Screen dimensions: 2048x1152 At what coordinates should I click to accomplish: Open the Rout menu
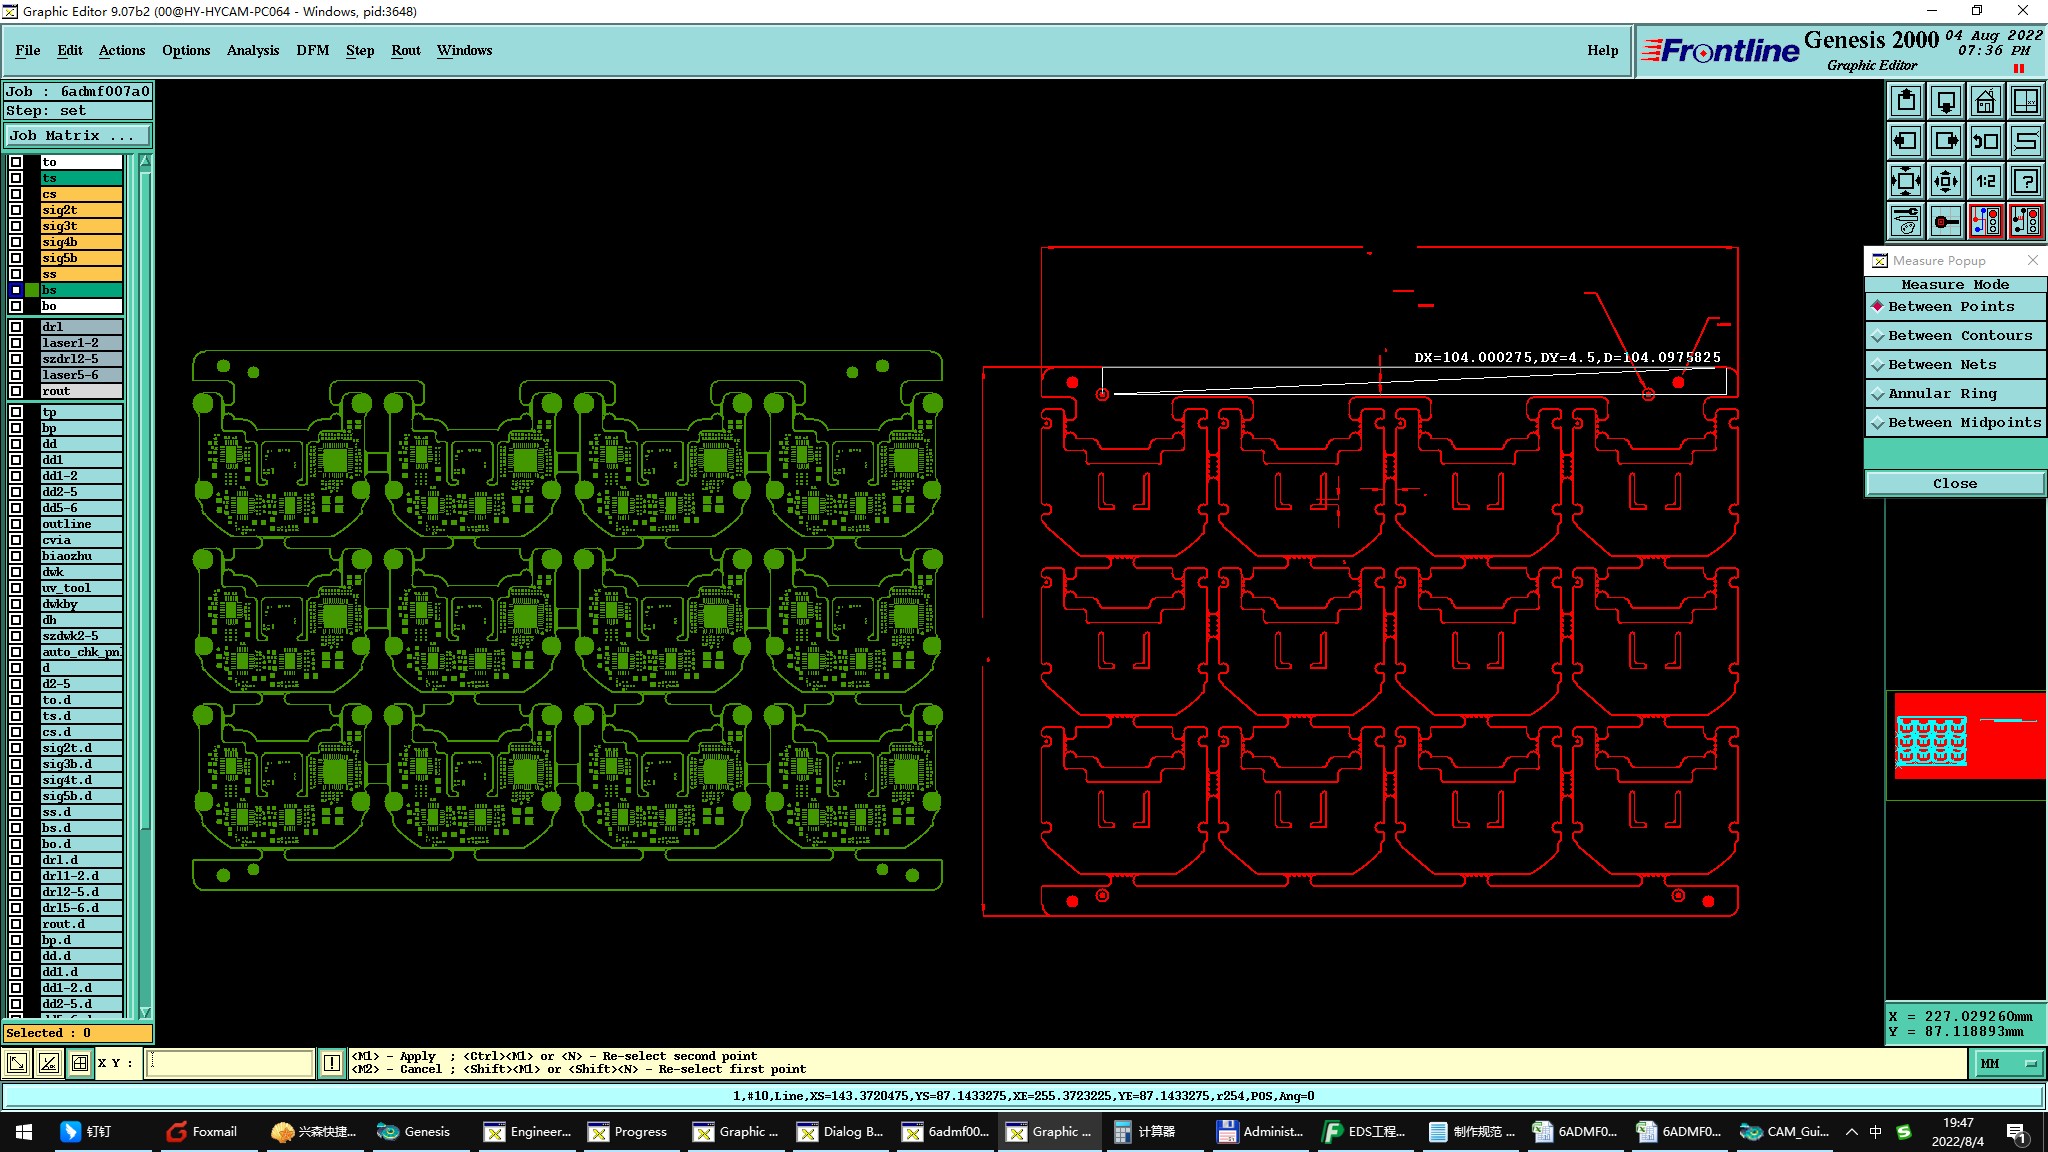(x=405, y=50)
